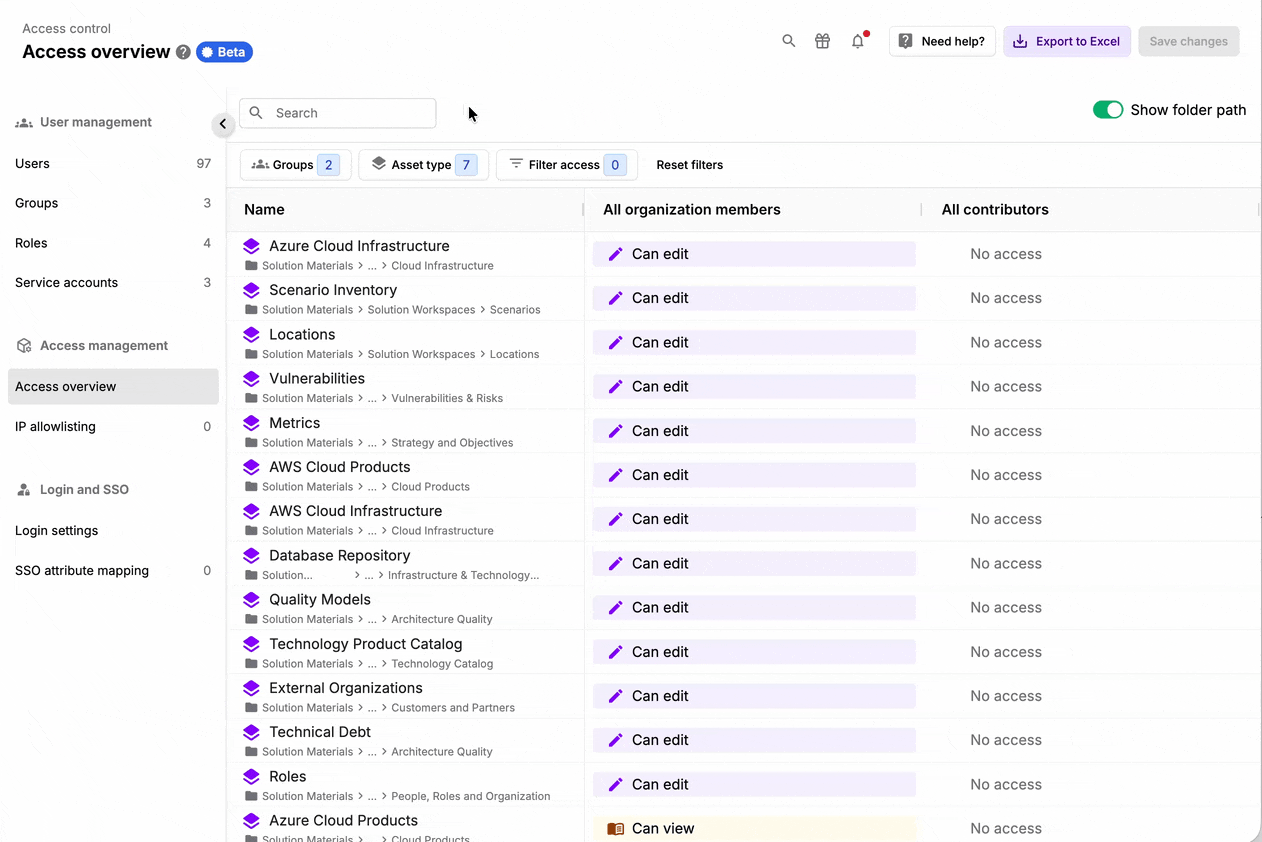
Task: Select the purple asset icon beside Vulnerabilities
Action: pos(250,378)
